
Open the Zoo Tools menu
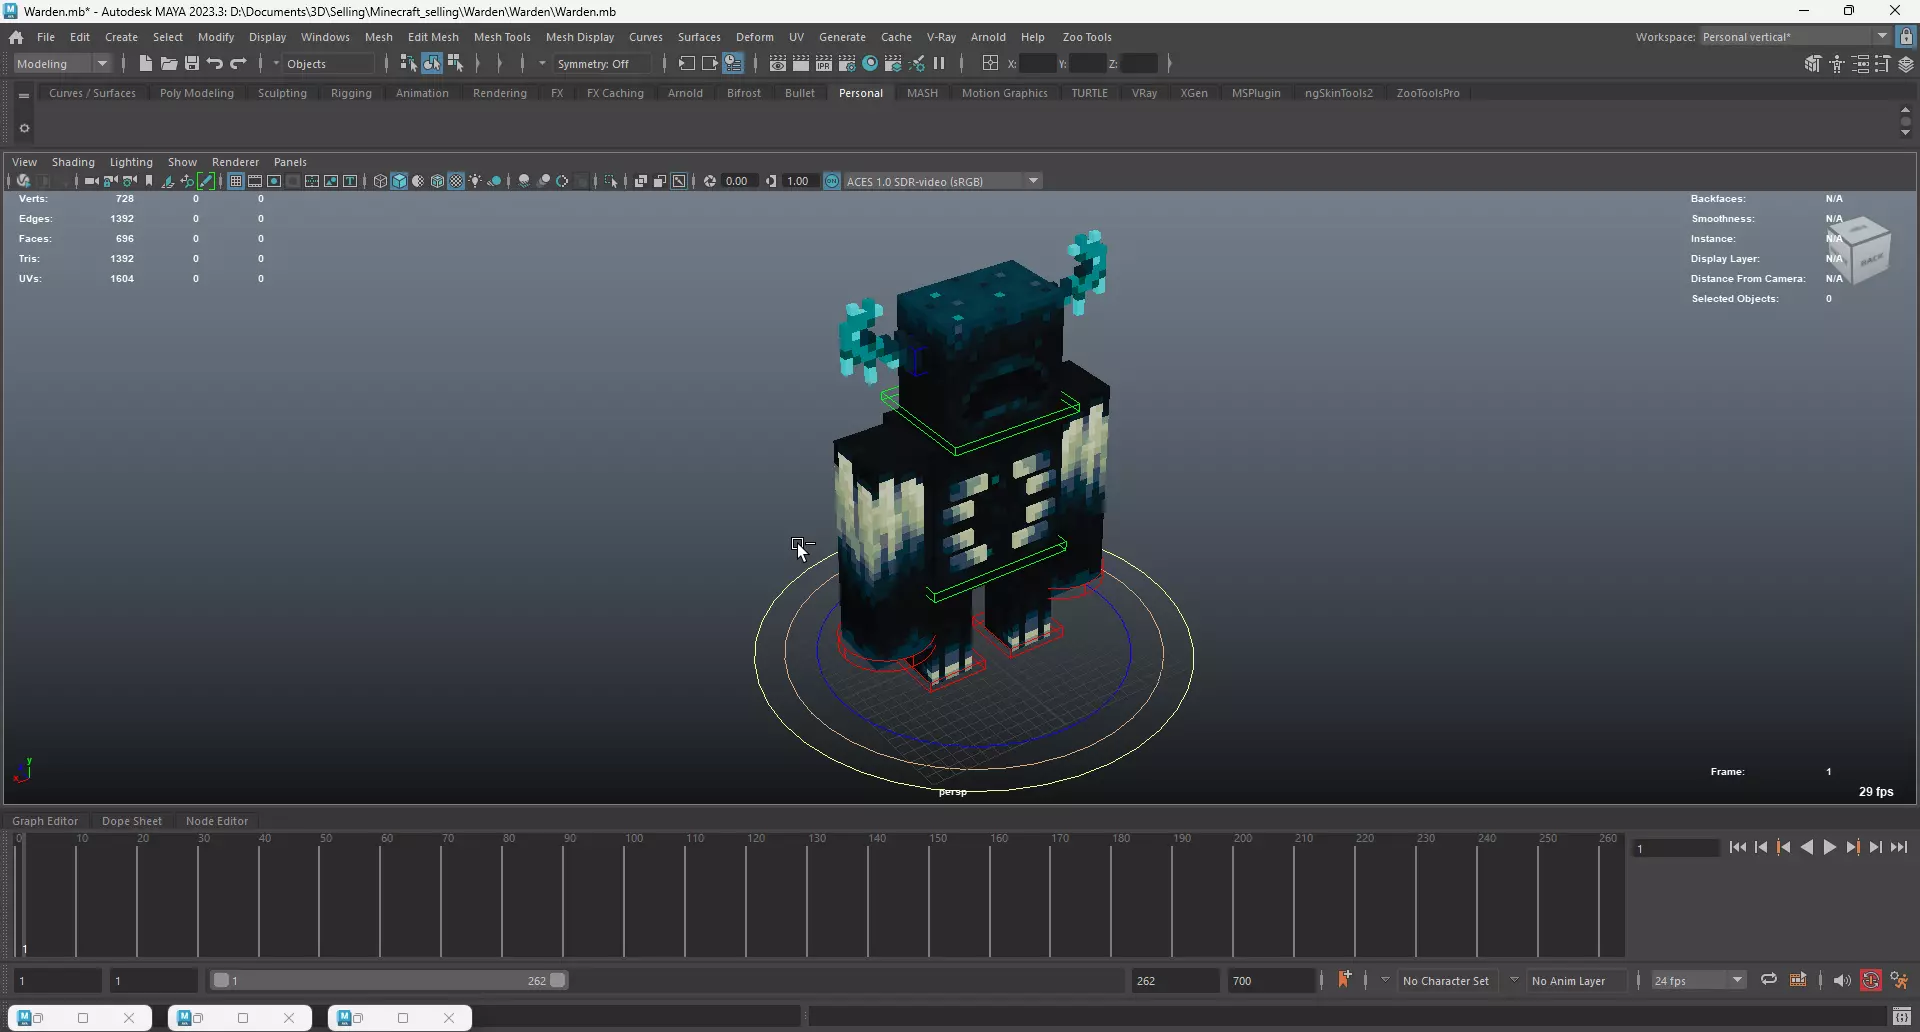point(1087,37)
